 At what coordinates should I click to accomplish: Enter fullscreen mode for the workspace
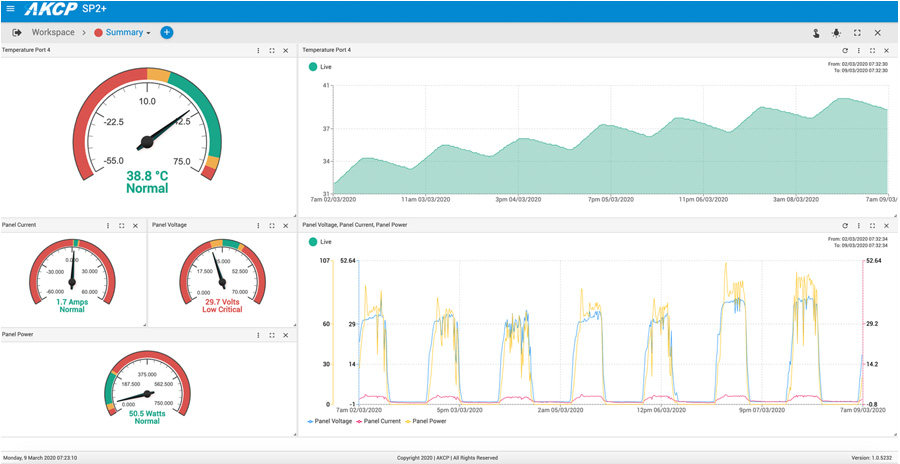pyautogui.click(x=857, y=33)
